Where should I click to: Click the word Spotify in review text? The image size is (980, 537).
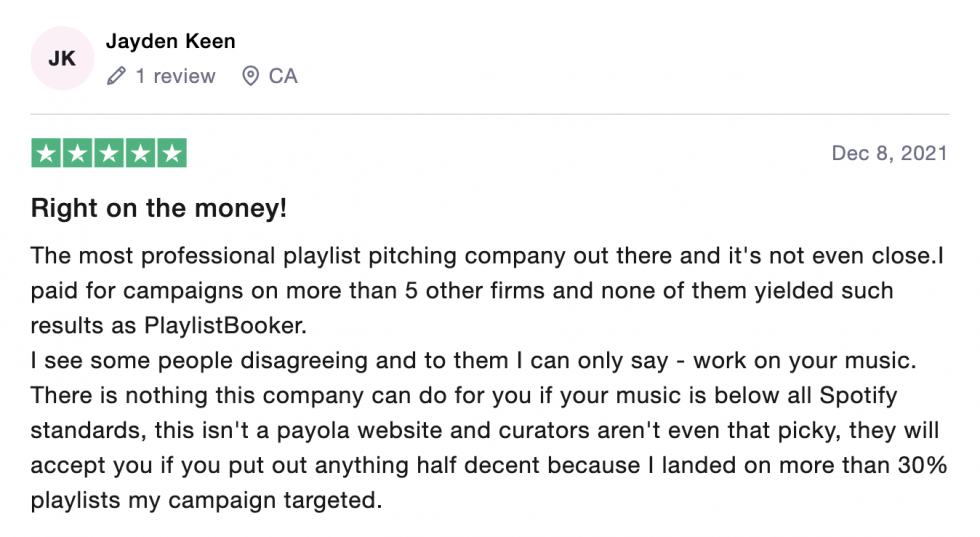(x=858, y=396)
